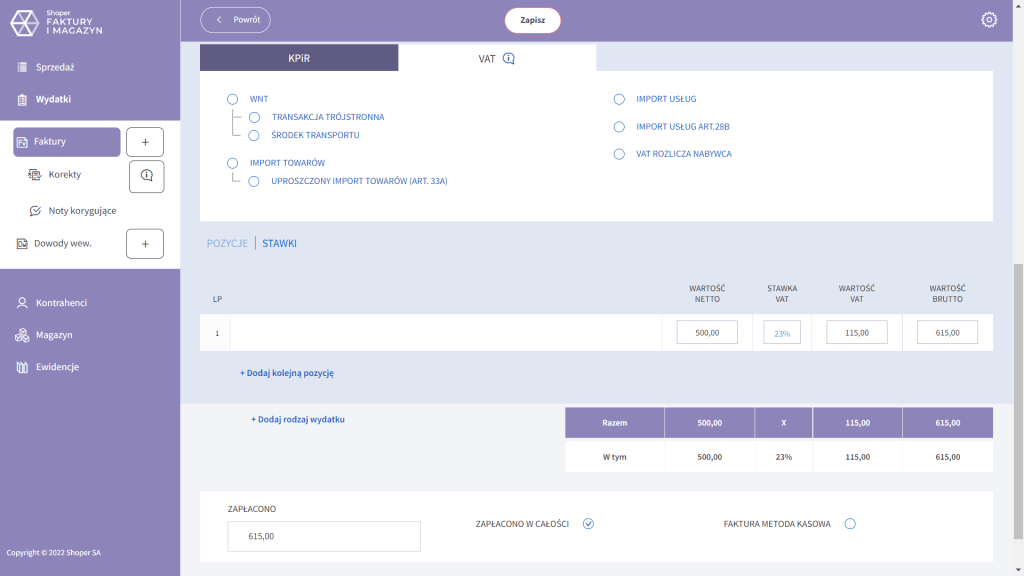Expand the Sprzedaż sidebar menu
Viewport: 1024px width, 576px height.
click(x=55, y=67)
